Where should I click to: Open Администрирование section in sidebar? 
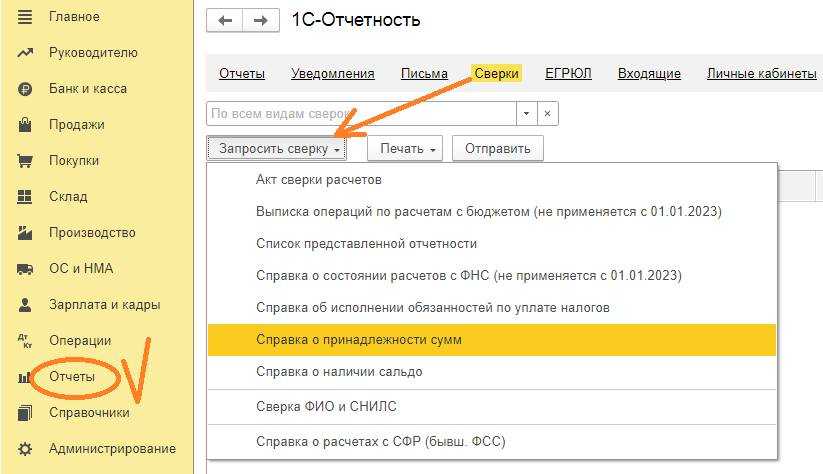[x=112, y=449]
